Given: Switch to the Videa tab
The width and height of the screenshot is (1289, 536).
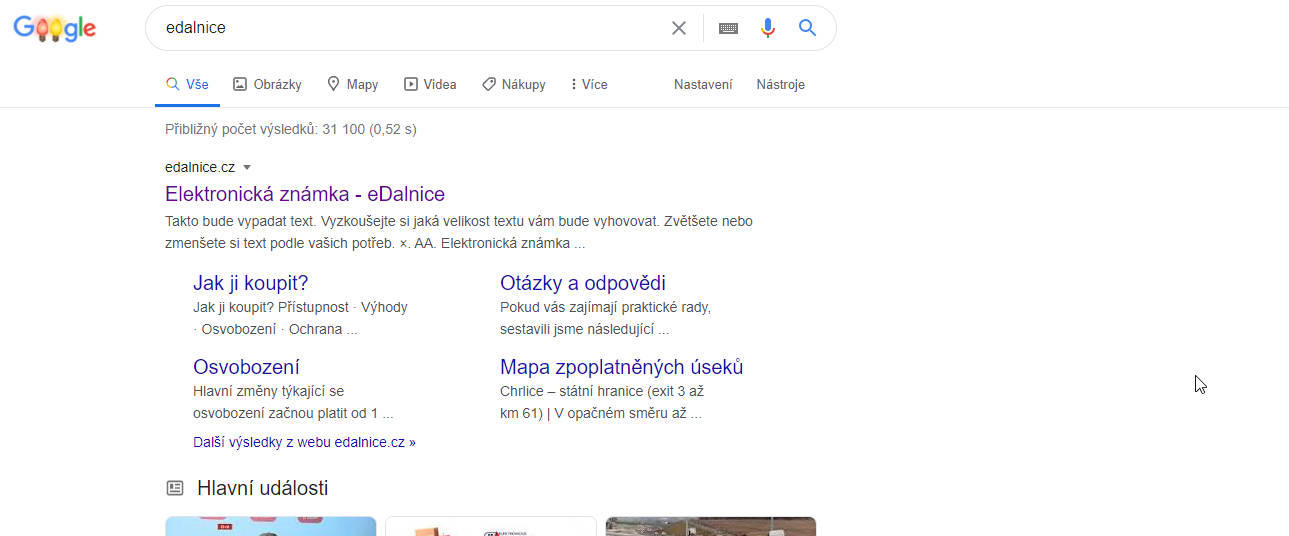Looking at the screenshot, I should (430, 85).
